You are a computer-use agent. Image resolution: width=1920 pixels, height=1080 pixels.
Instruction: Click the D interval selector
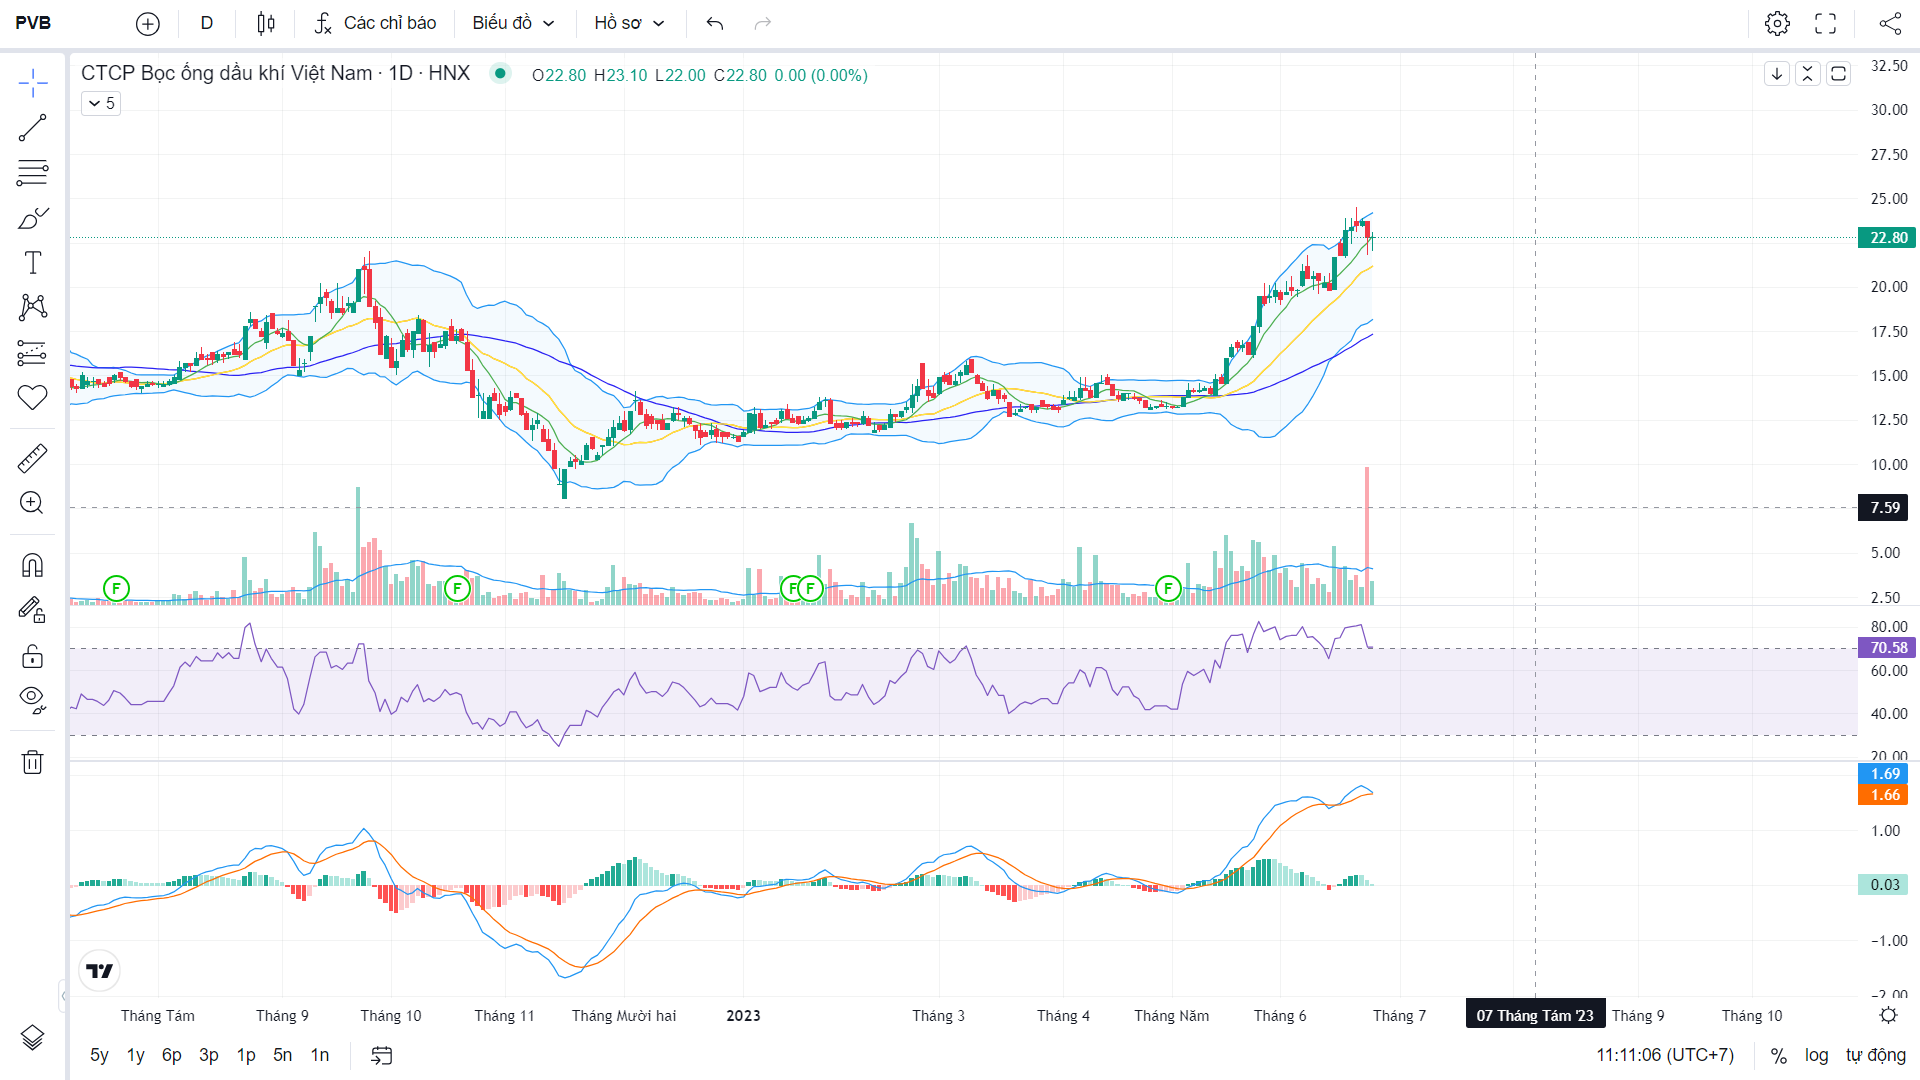(x=207, y=23)
